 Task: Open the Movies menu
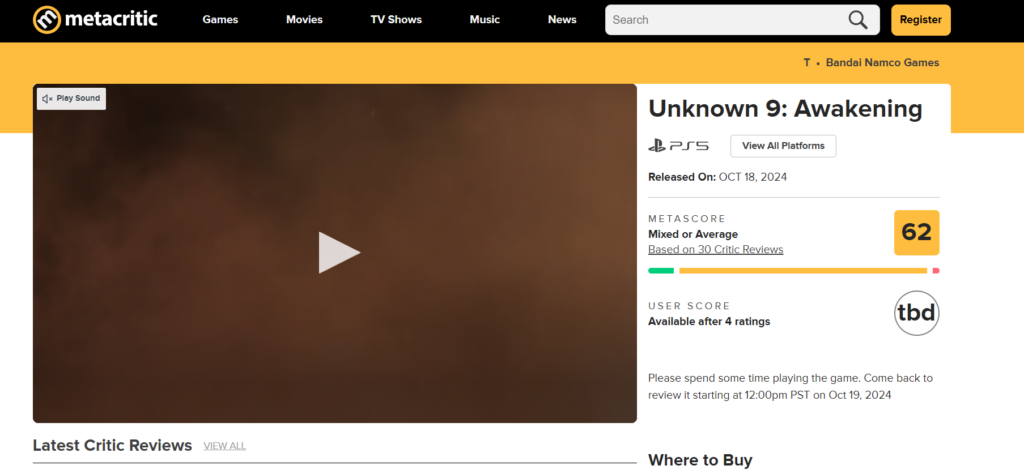click(x=304, y=20)
